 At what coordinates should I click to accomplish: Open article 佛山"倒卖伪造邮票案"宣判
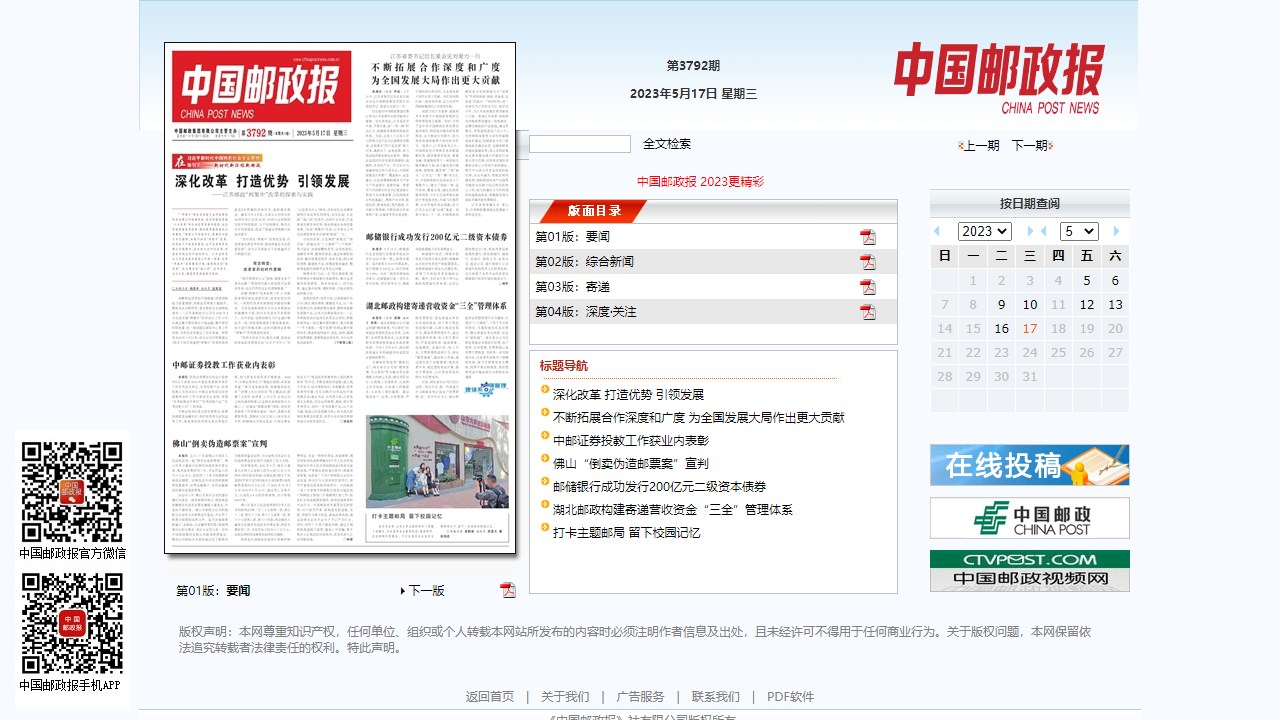[630, 463]
